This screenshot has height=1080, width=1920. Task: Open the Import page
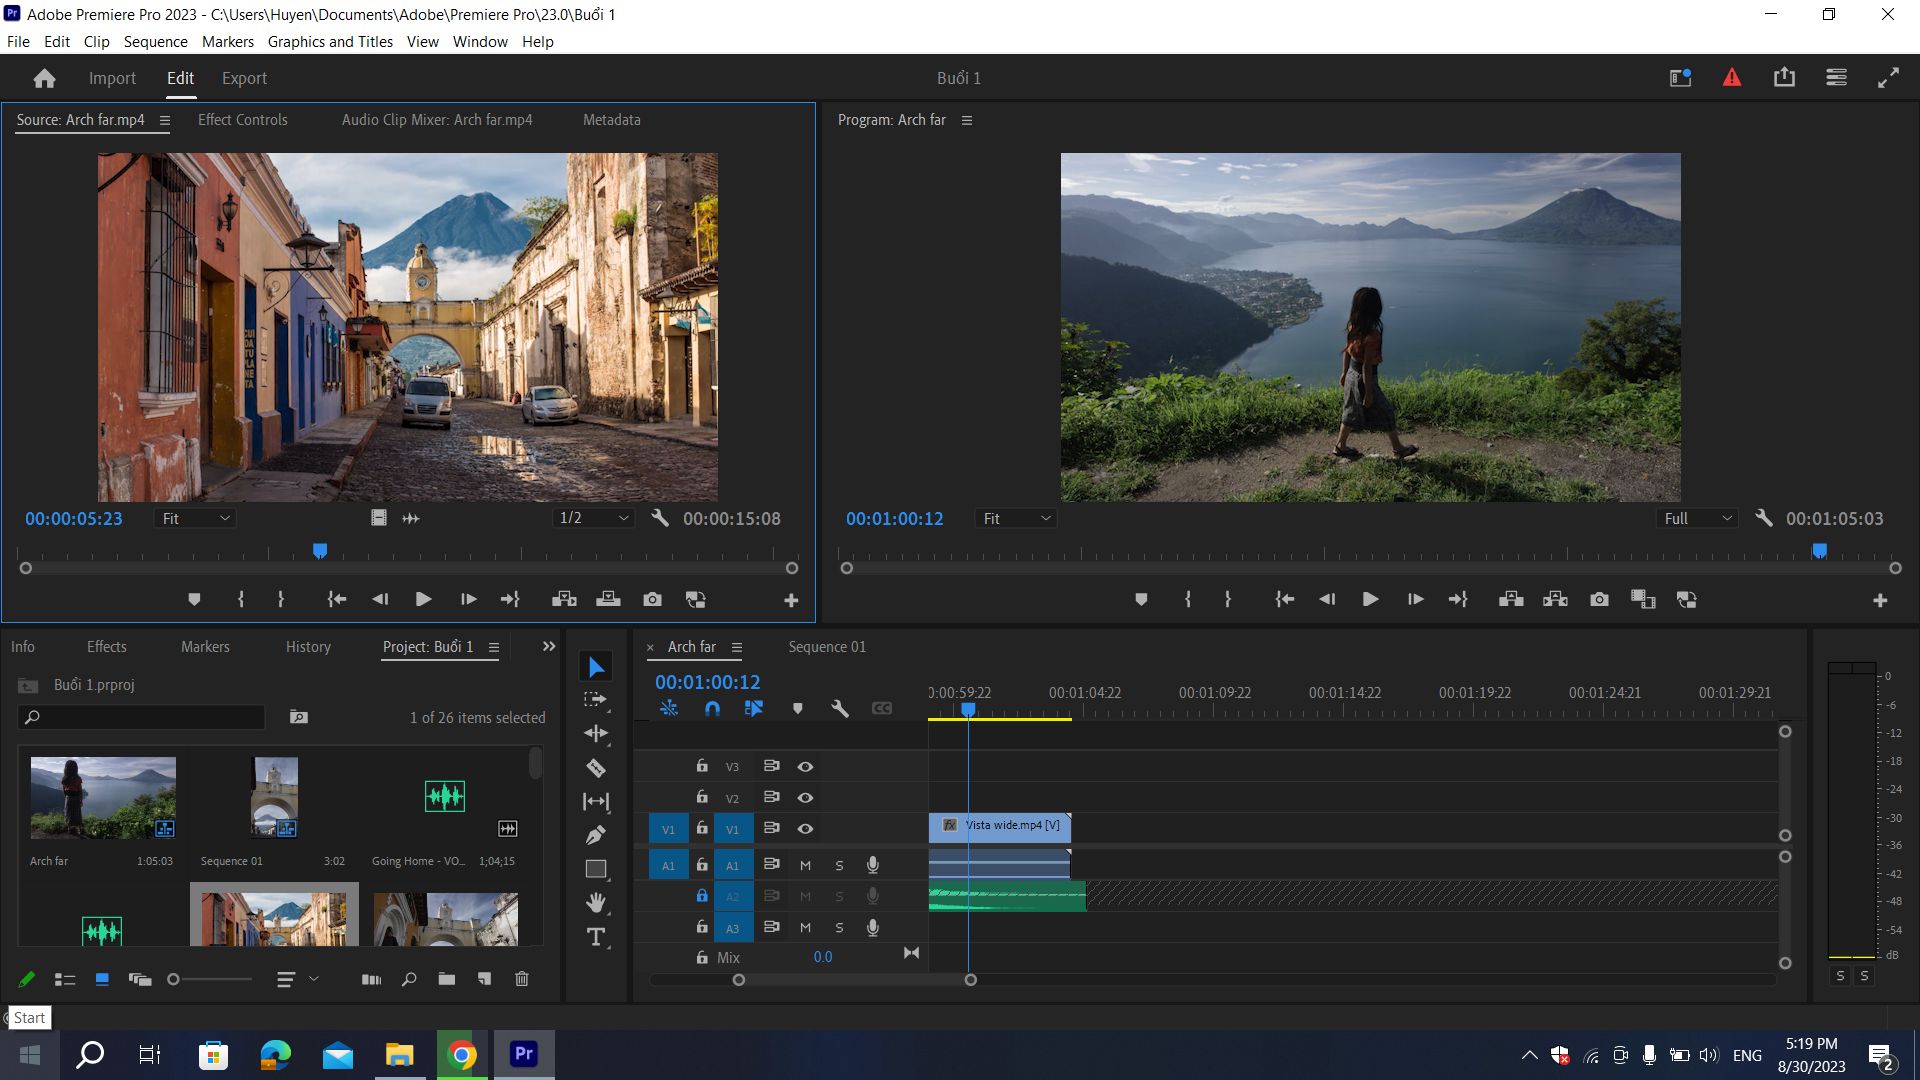click(x=112, y=78)
